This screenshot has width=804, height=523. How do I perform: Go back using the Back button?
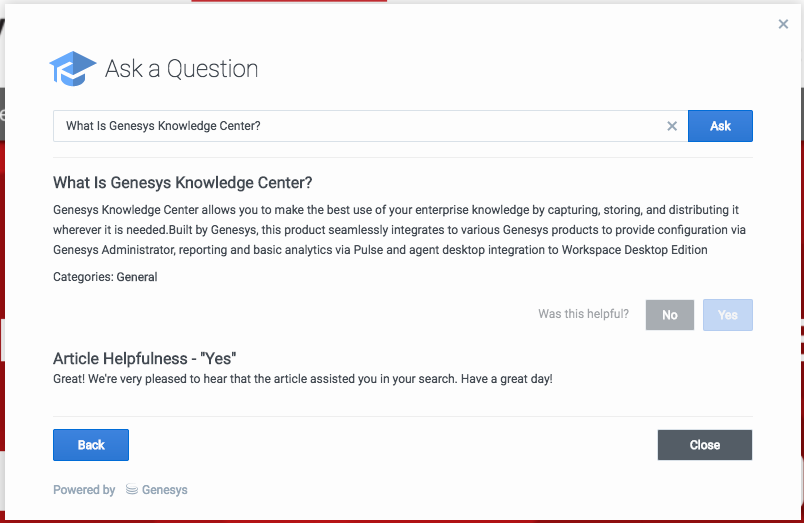(x=91, y=445)
